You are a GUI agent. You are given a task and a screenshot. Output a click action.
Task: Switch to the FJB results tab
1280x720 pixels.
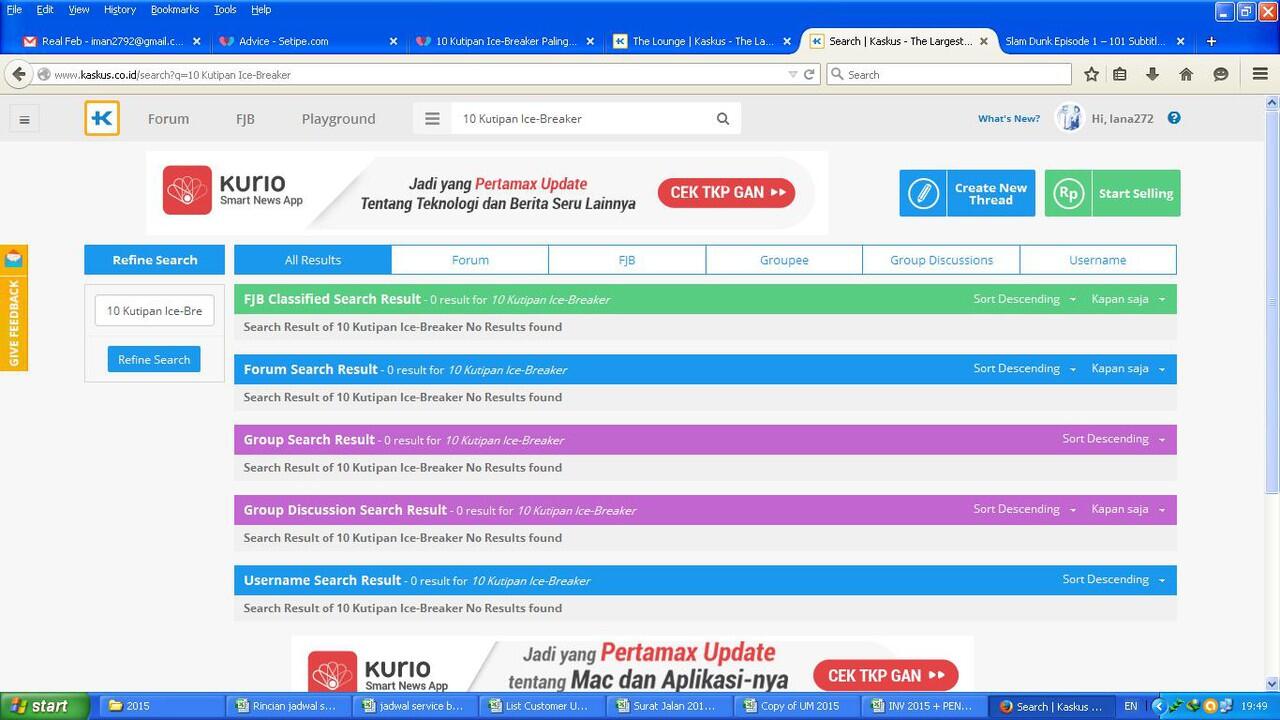click(x=627, y=260)
